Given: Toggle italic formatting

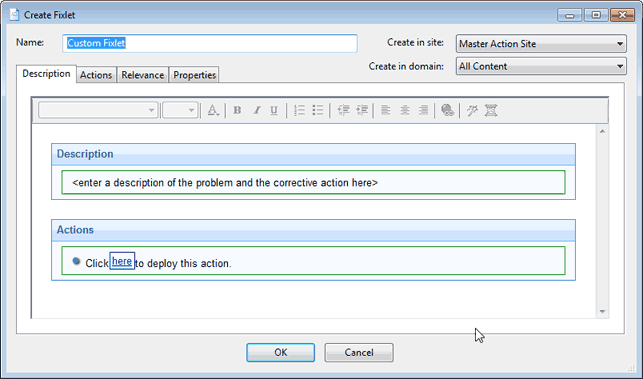Looking at the screenshot, I should tap(257, 110).
